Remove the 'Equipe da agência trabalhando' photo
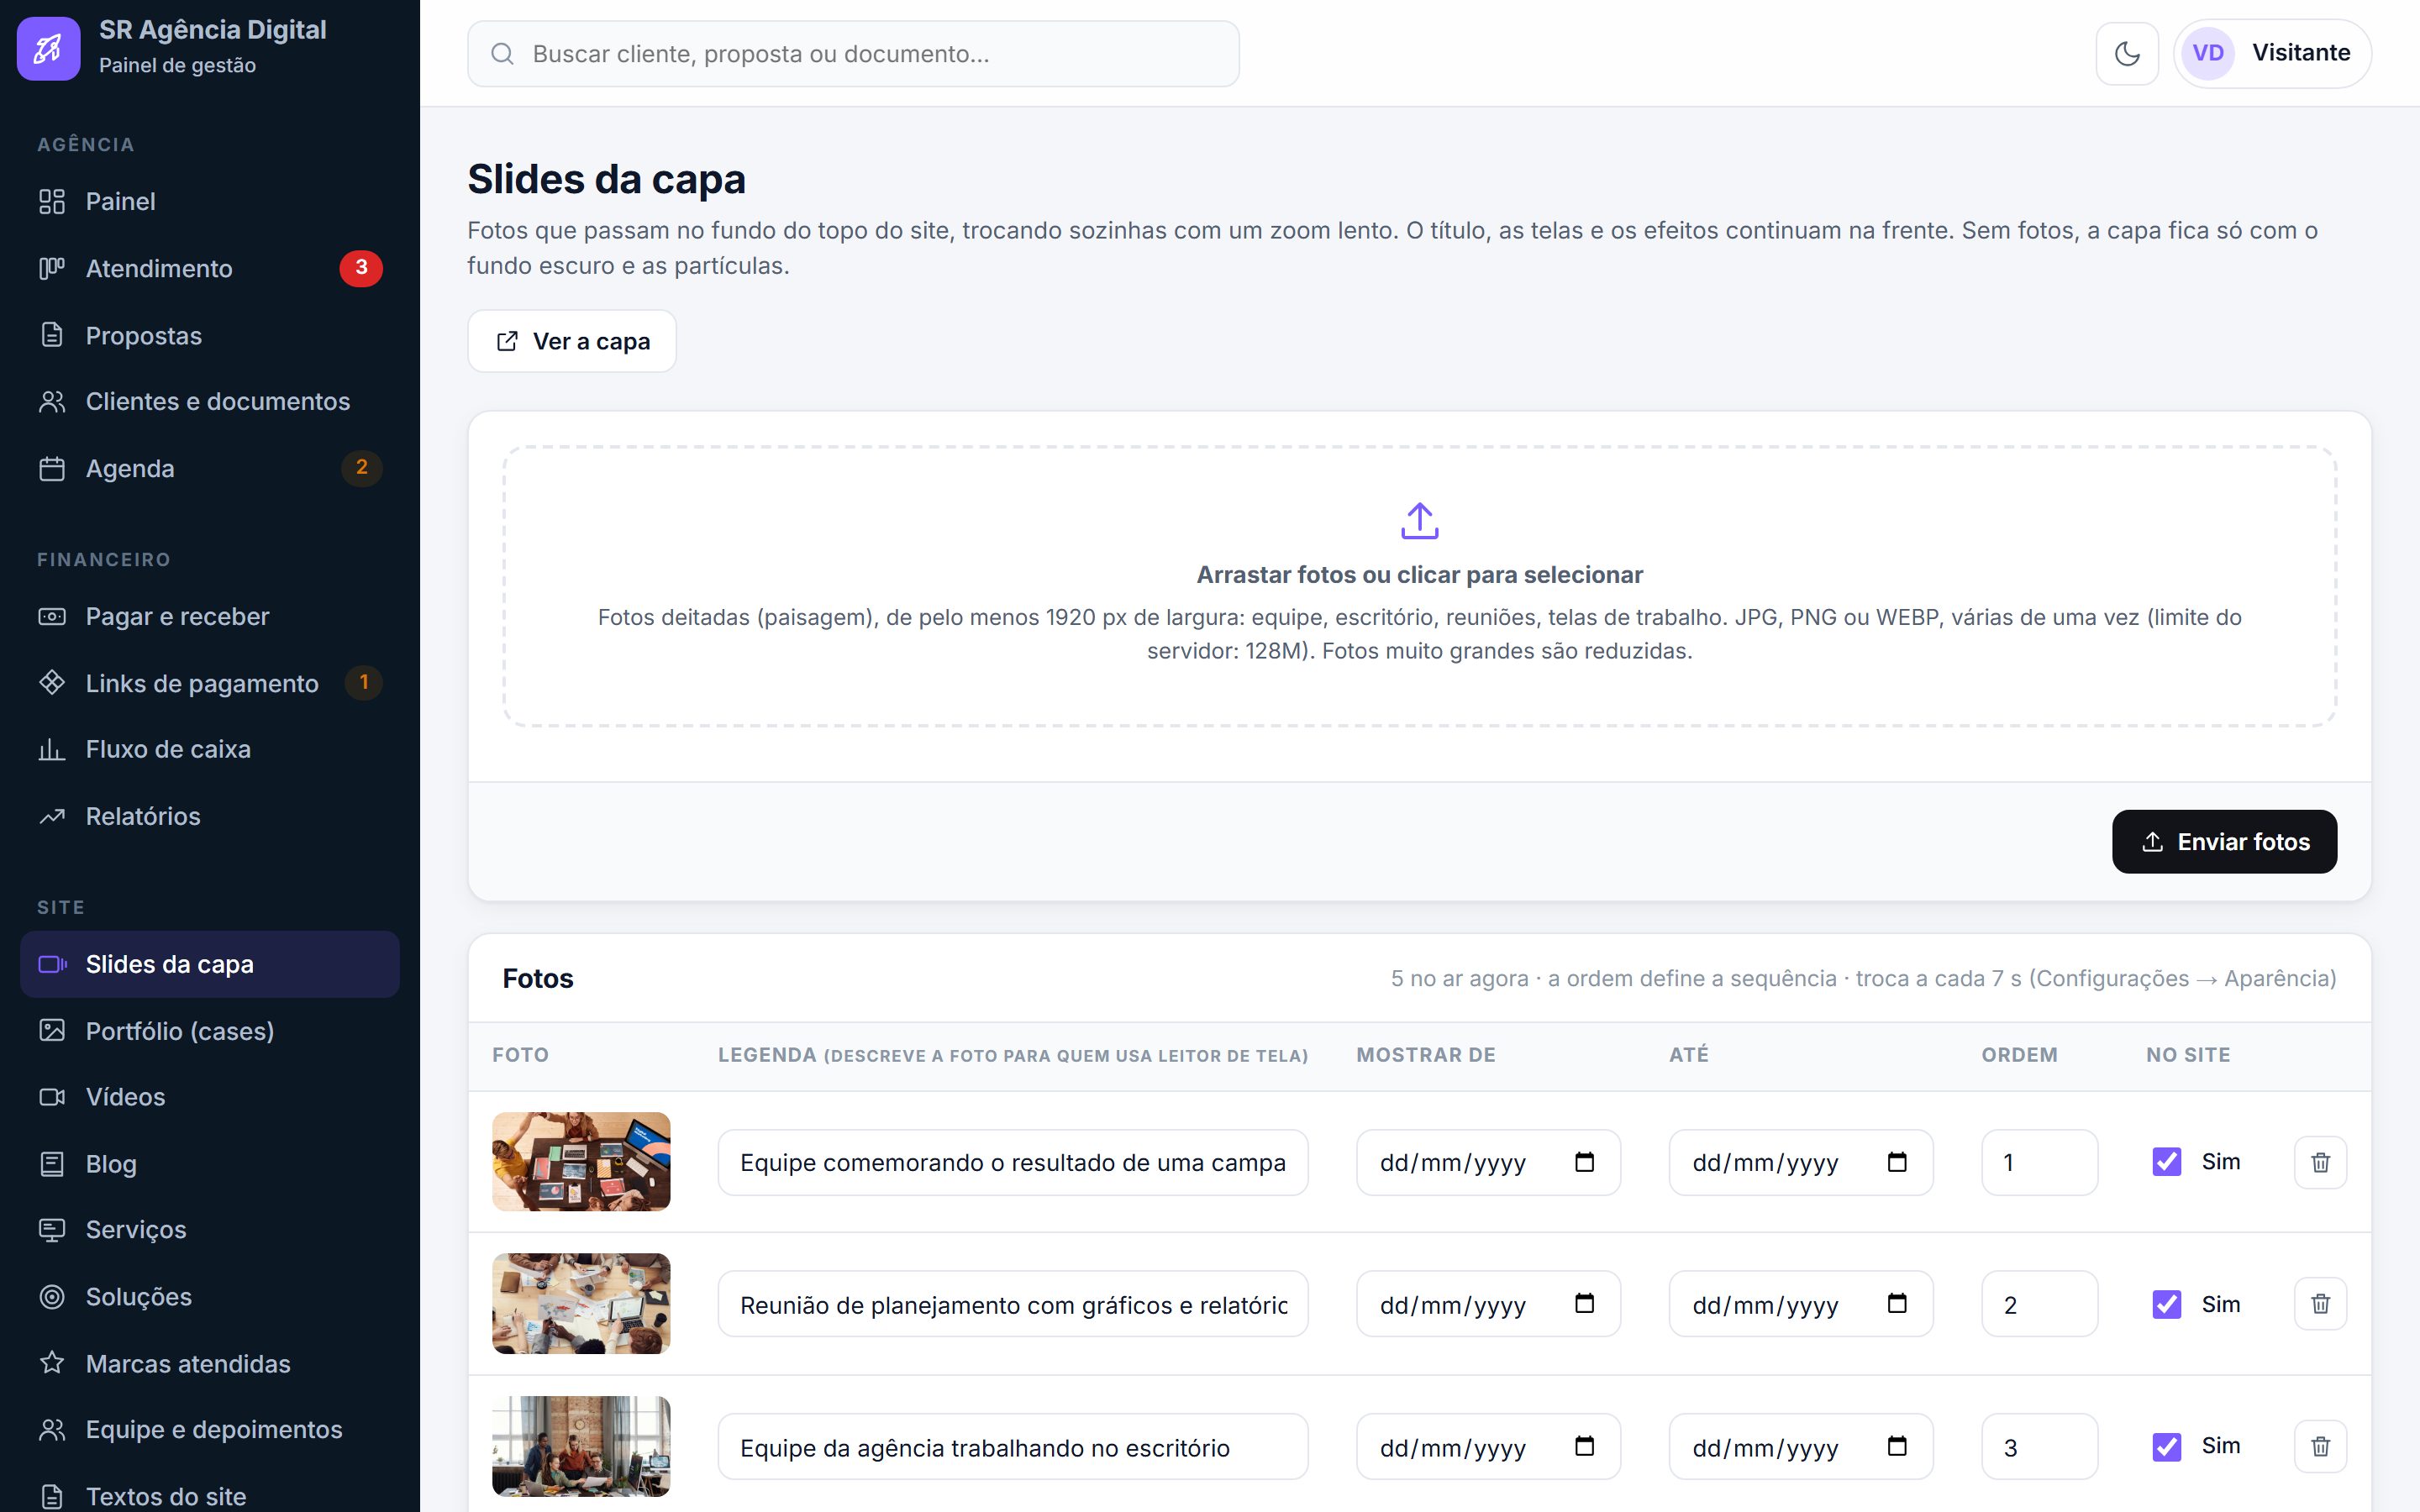 tap(2320, 1446)
